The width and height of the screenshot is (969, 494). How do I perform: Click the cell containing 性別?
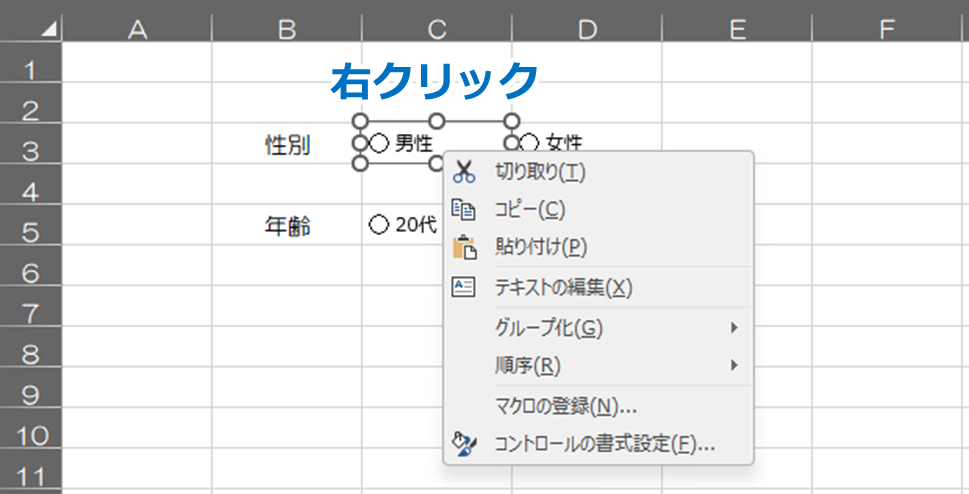click(287, 146)
